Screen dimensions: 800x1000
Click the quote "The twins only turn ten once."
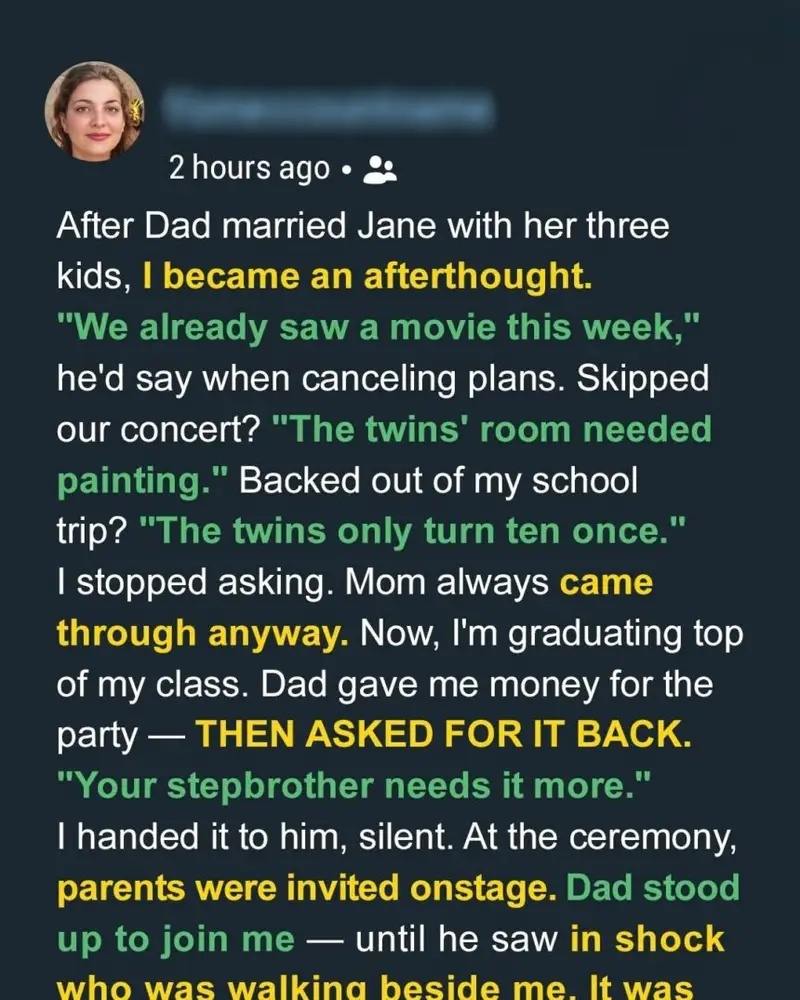click(414, 531)
